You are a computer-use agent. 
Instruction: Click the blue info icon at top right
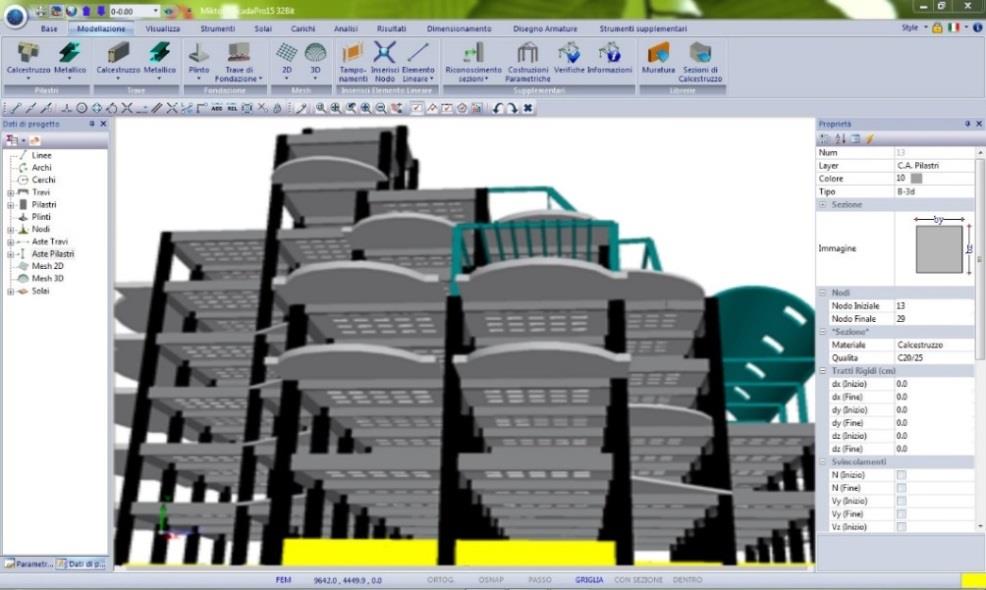pos(978,28)
